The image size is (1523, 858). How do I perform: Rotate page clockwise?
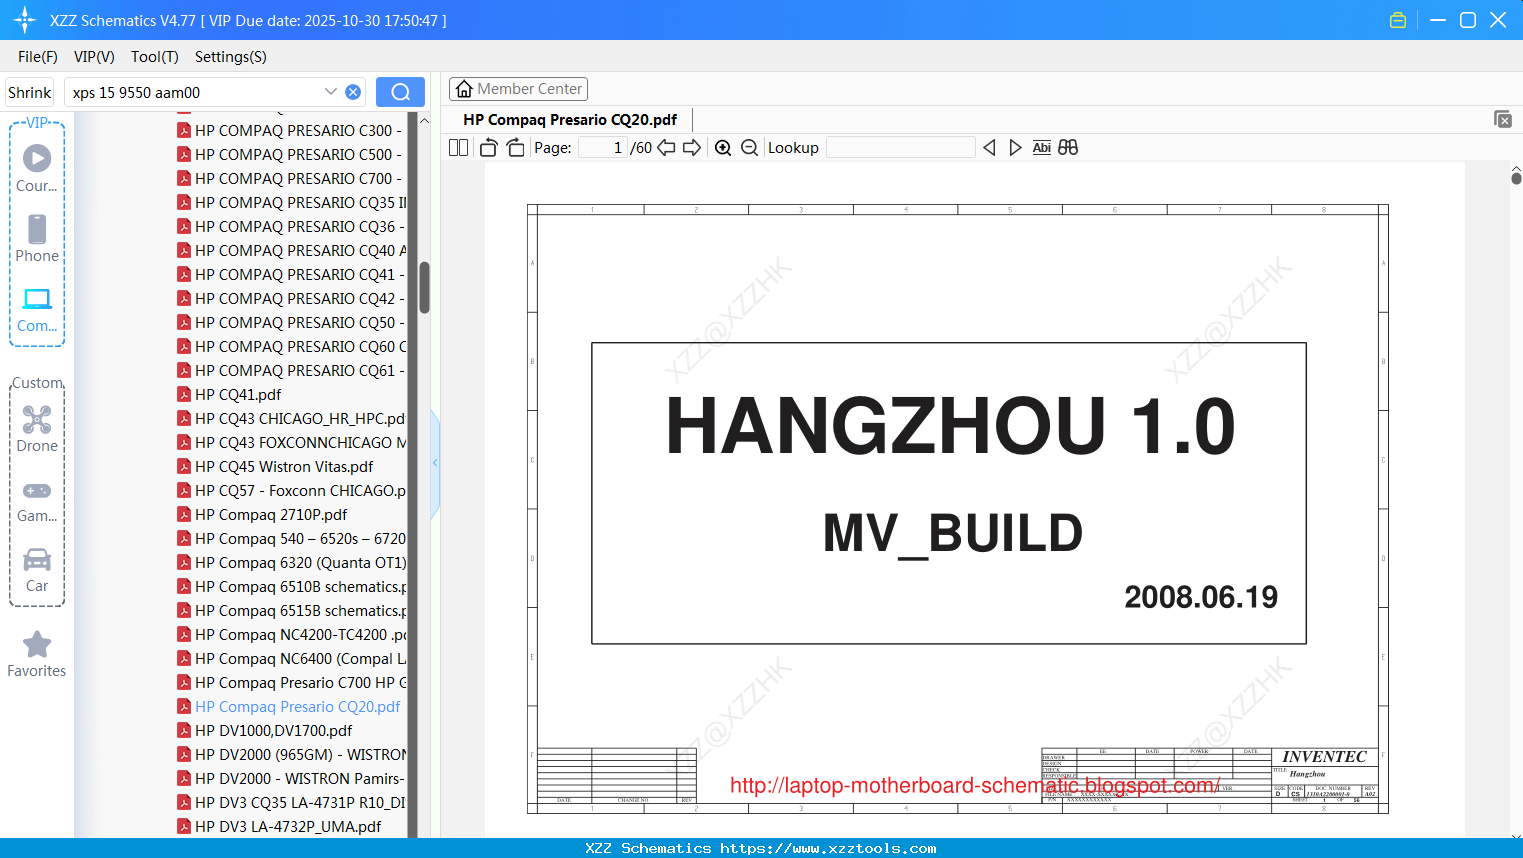(x=515, y=148)
